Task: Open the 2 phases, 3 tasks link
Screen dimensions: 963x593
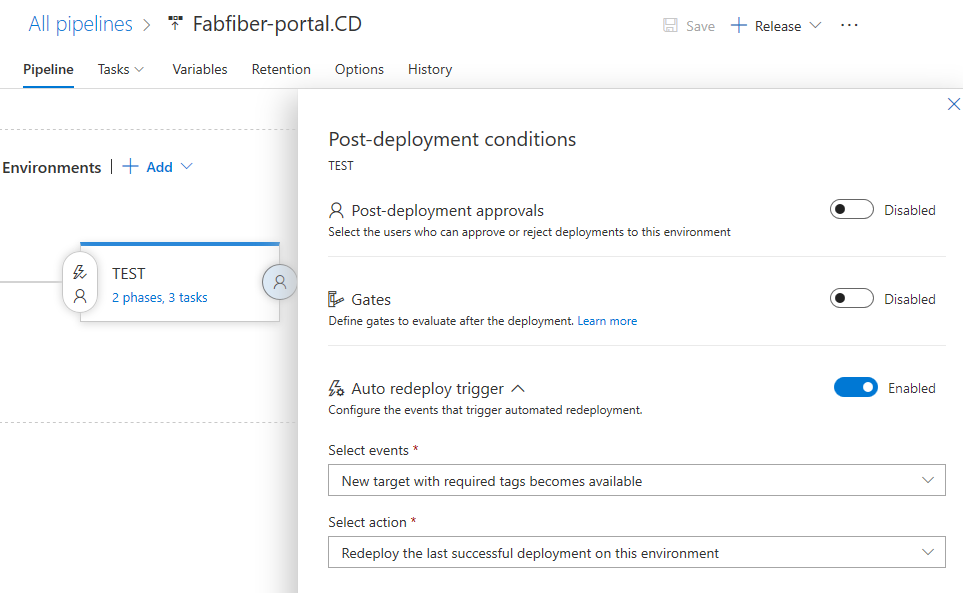Action: click(160, 297)
